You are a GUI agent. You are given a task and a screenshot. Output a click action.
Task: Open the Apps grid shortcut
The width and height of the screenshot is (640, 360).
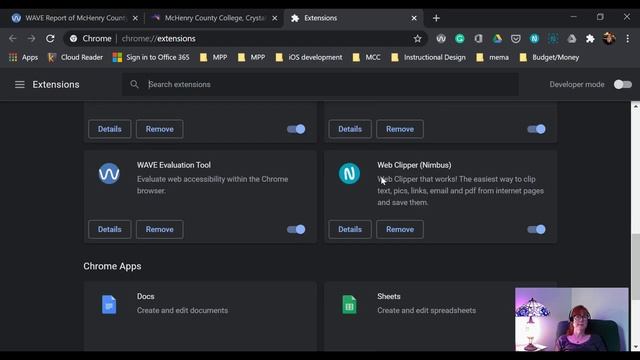tap(23, 58)
